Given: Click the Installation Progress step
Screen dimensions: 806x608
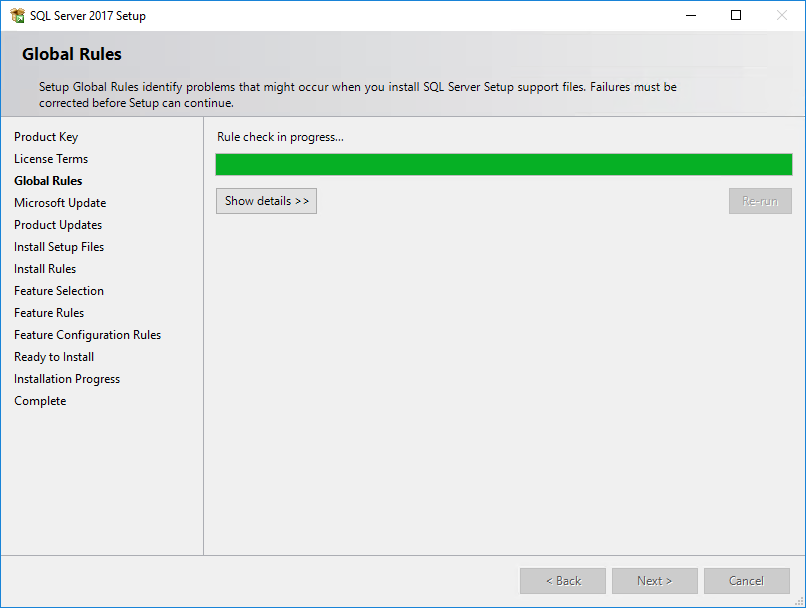Looking at the screenshot, I should click(x=67, y=379).
